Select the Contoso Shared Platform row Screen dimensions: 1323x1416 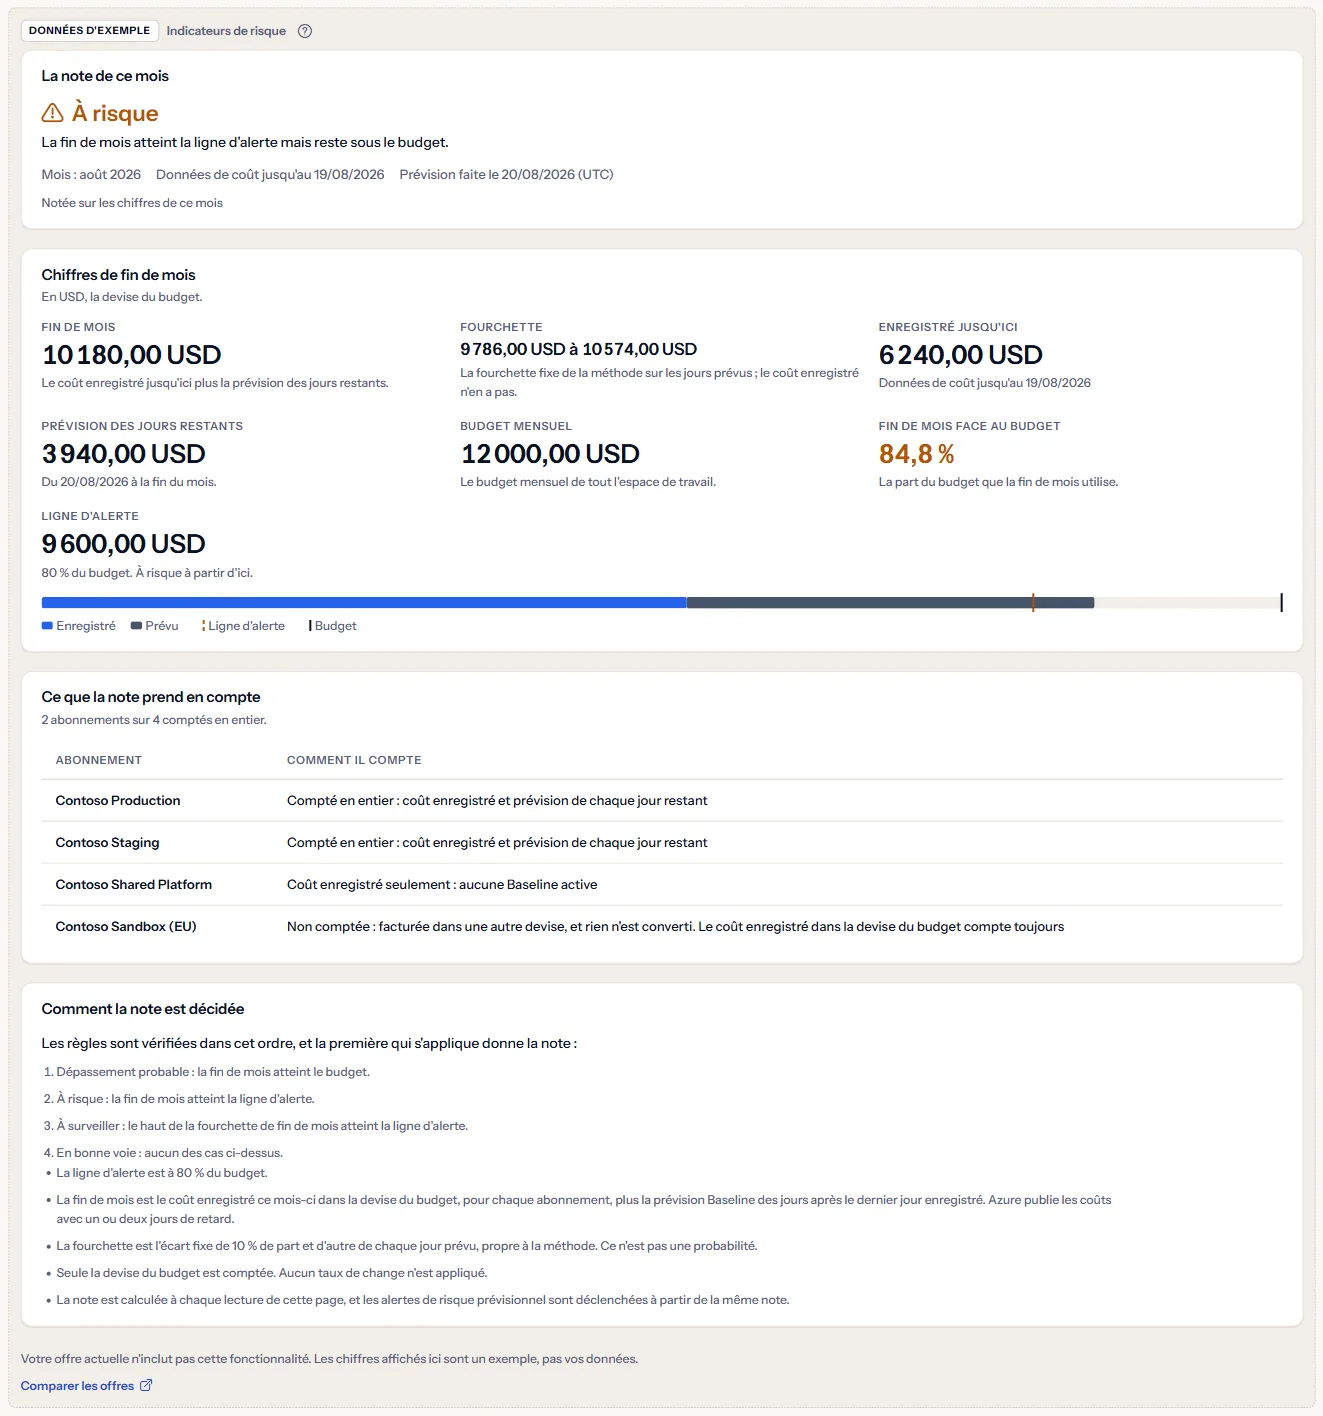pos(662,885)
